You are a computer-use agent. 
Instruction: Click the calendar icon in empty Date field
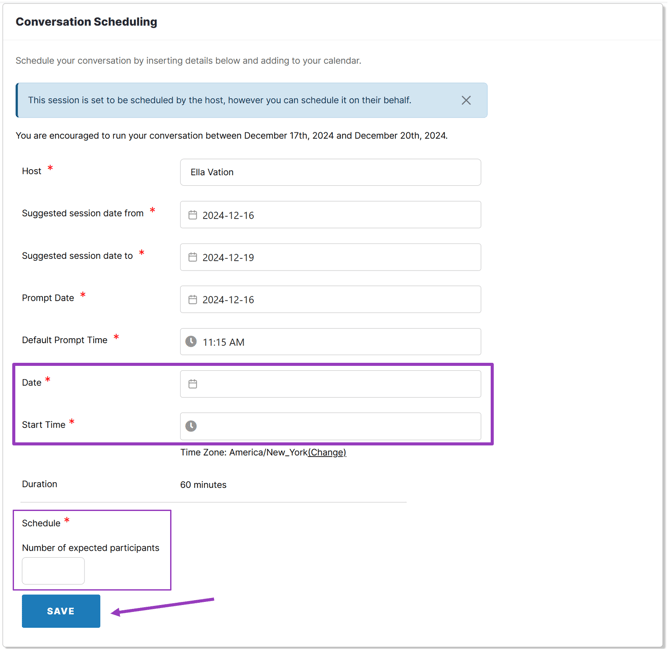[193, 384]
